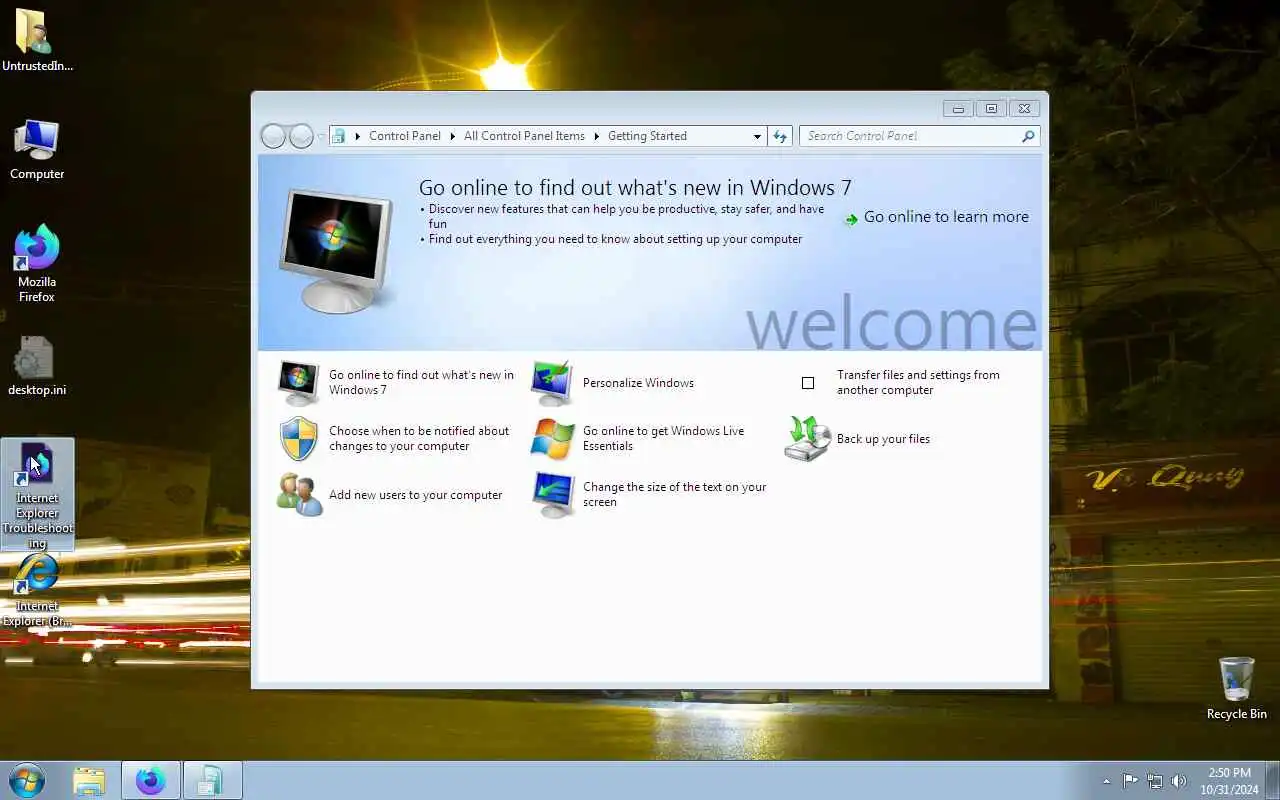Open Windows Explorer from the taskbar
This screenshot has width=1280, height=800.
89,781
